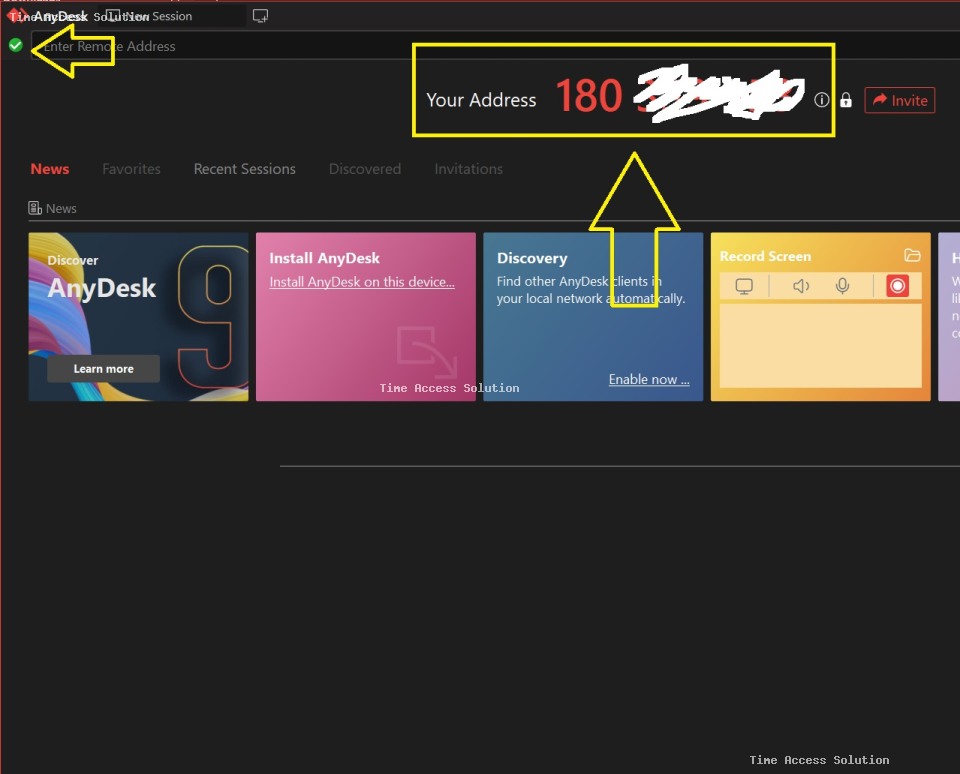This screenshot has height=774, width=960.
Task: Go to the Invitations tab
Action: click(468, 169)
